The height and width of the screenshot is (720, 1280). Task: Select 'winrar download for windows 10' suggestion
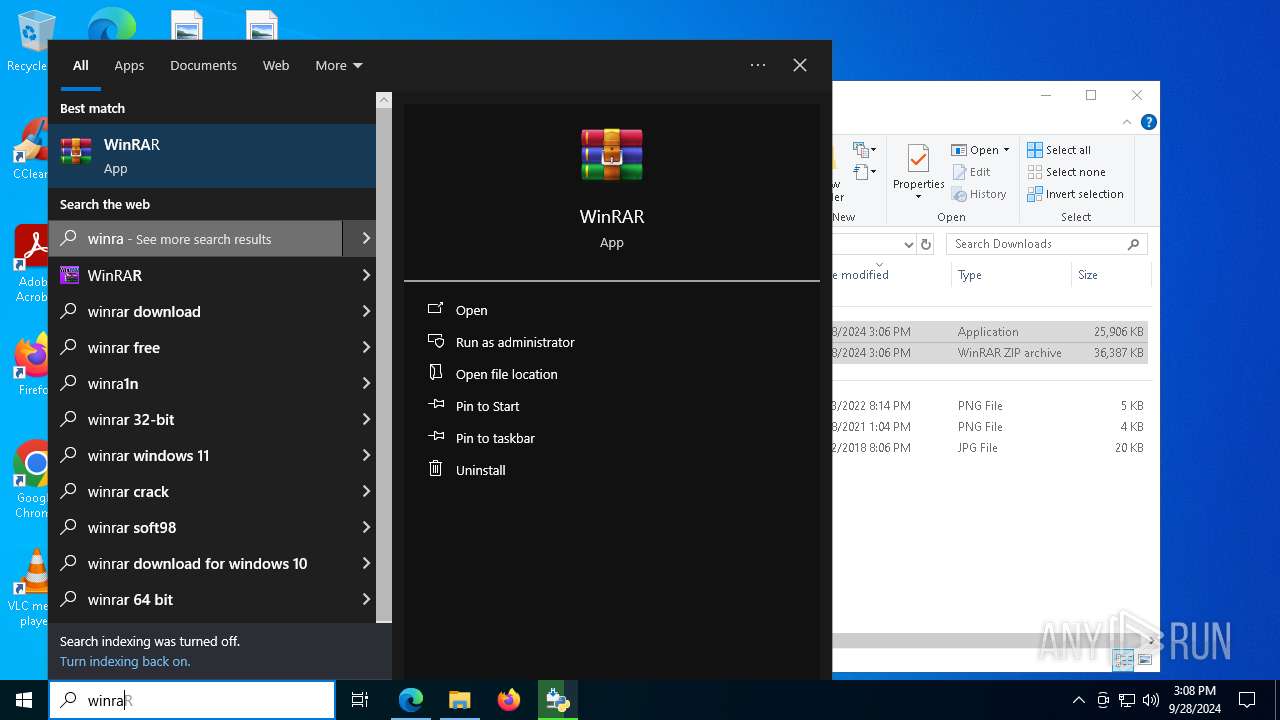pyautogui.click(x=197, y=563)
